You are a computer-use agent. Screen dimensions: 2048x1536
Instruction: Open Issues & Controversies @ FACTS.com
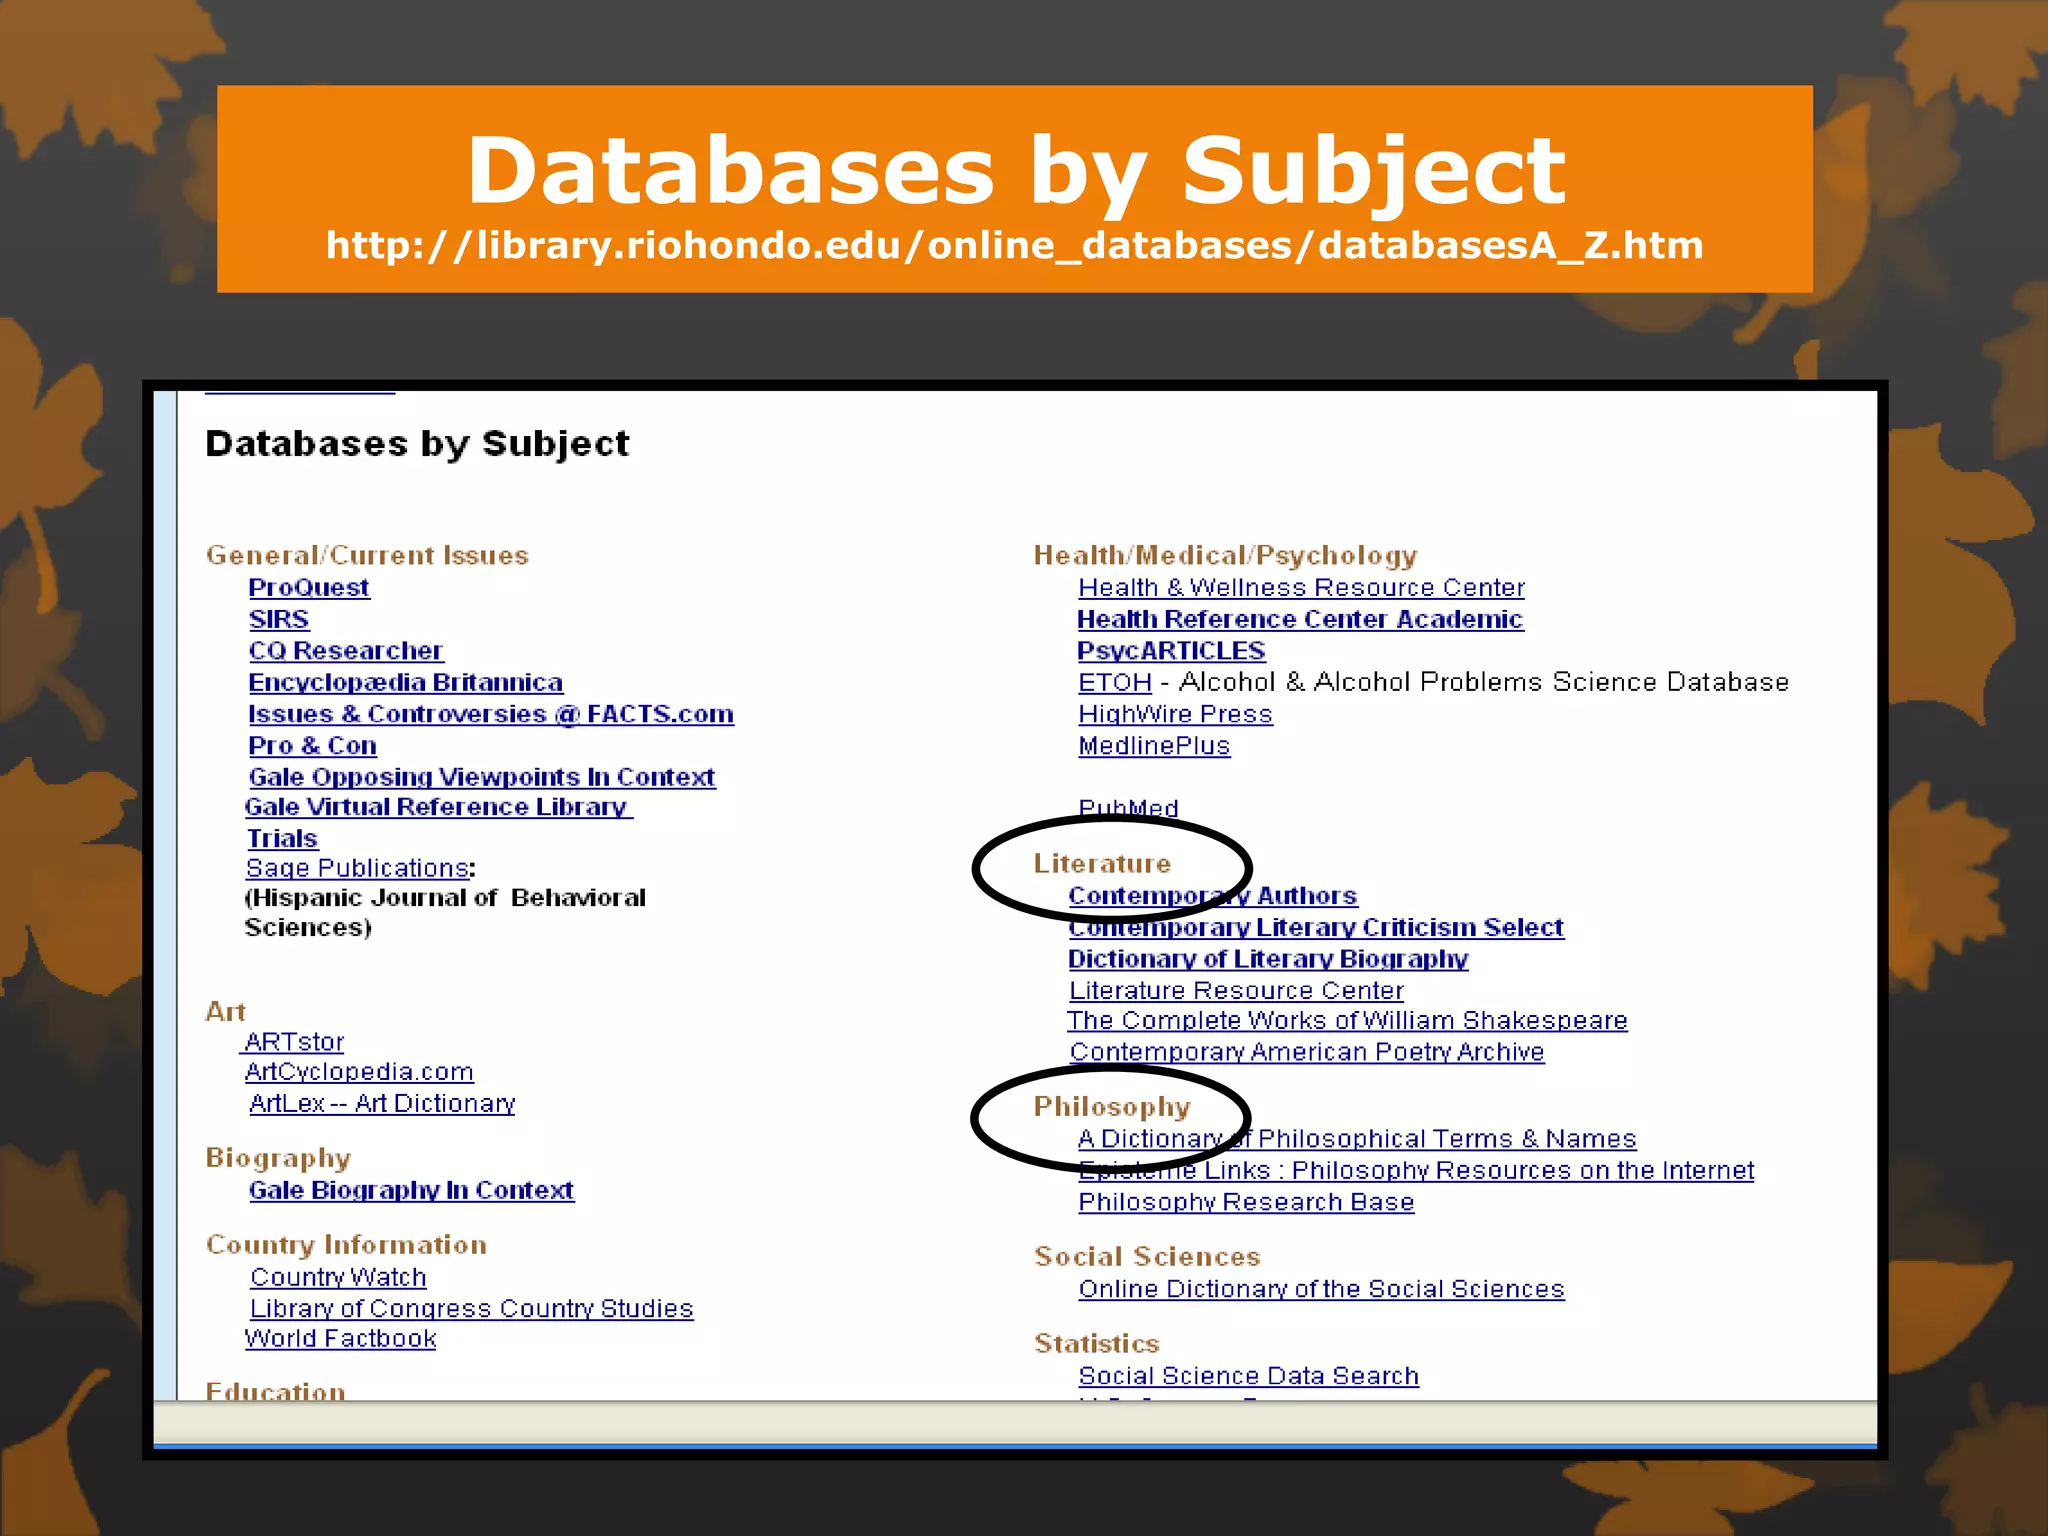491,714
